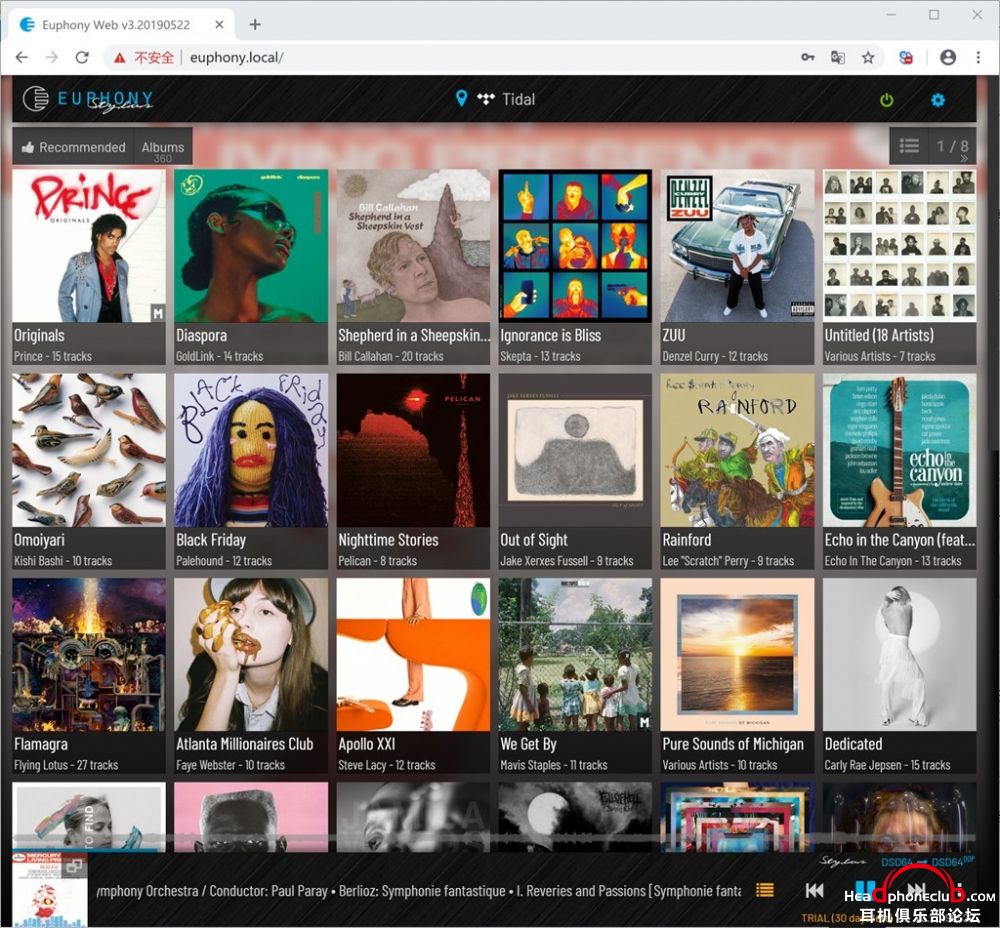Open the ZUU album by Denzel Curry

(737, 246)
